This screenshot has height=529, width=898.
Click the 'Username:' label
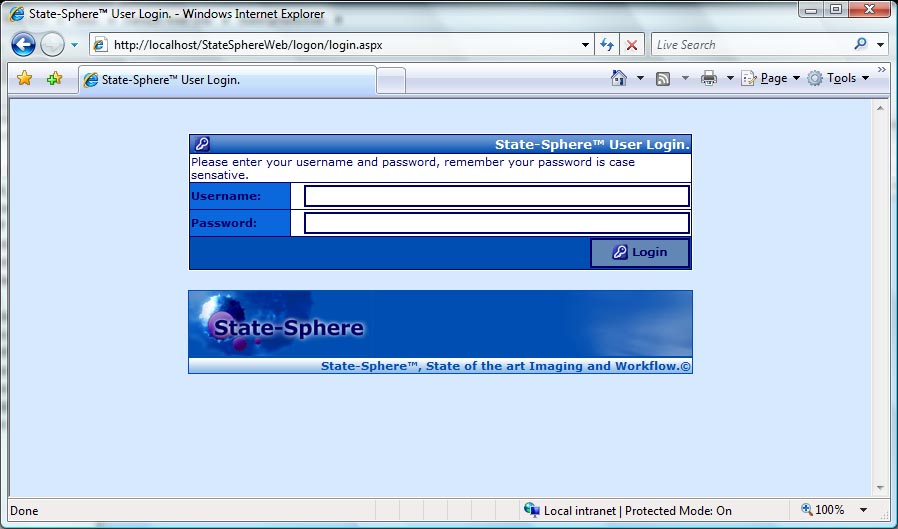click(x=226, y=196)
